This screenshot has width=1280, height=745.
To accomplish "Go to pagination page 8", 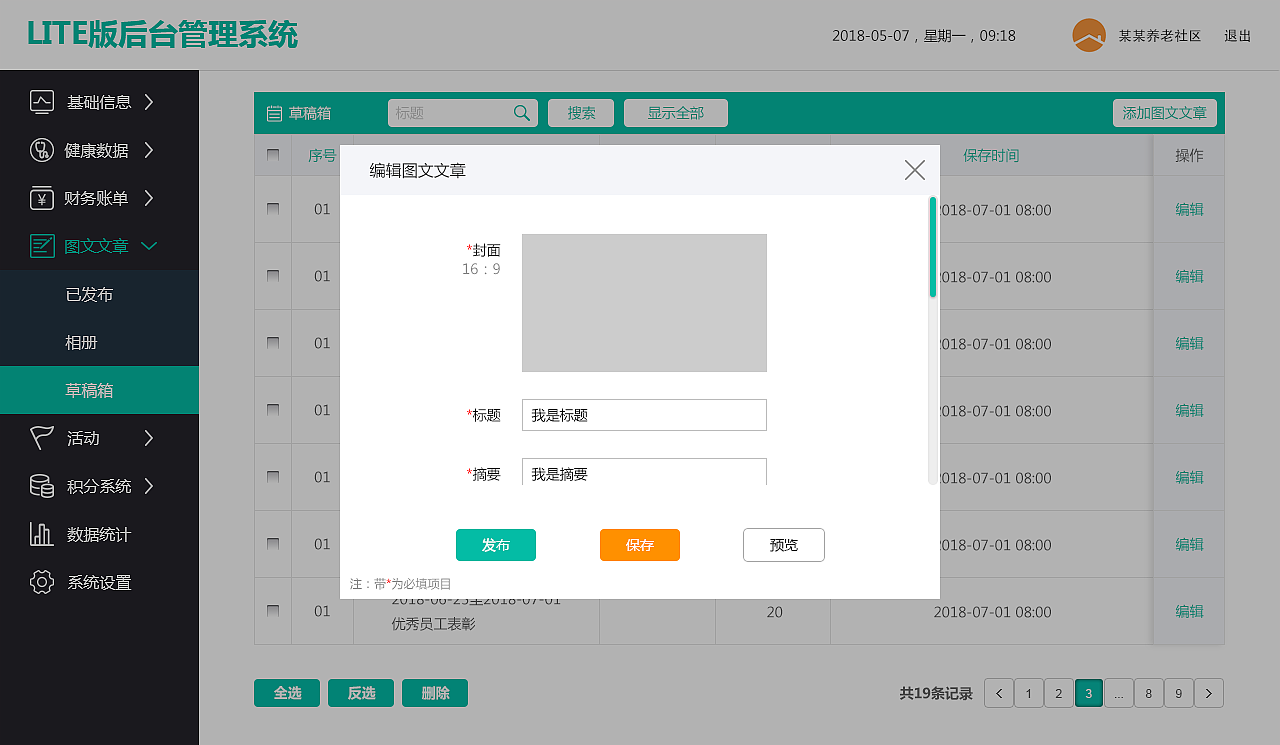I will click(x=1148, y=692).
